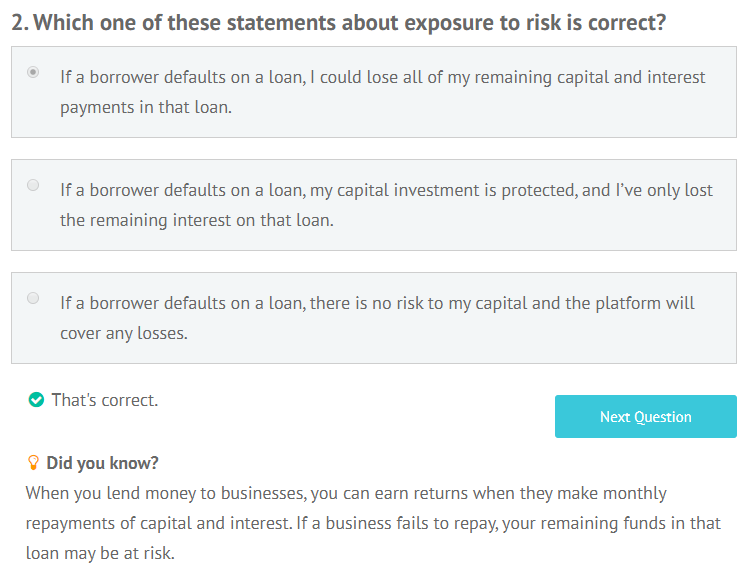
Task: Click 'cover any losses.' text line
Action: [x=124, y=334]
